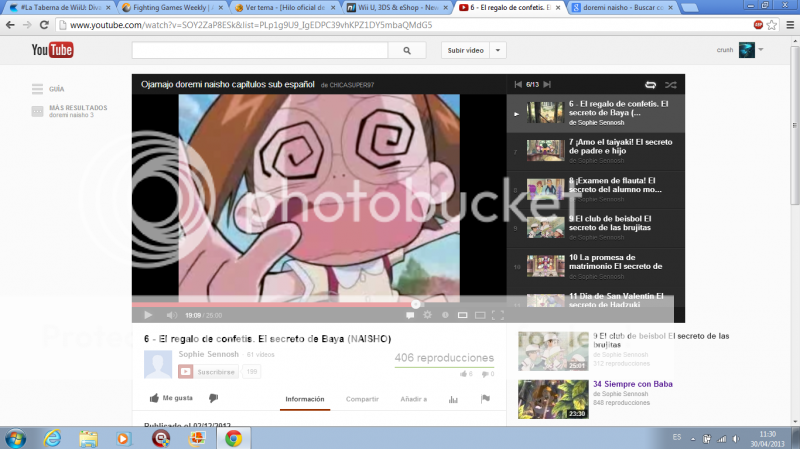This screenshot has width=800, height=449.
Task: Bookmark page with the star icon
Action: click(x=772, y=24)
